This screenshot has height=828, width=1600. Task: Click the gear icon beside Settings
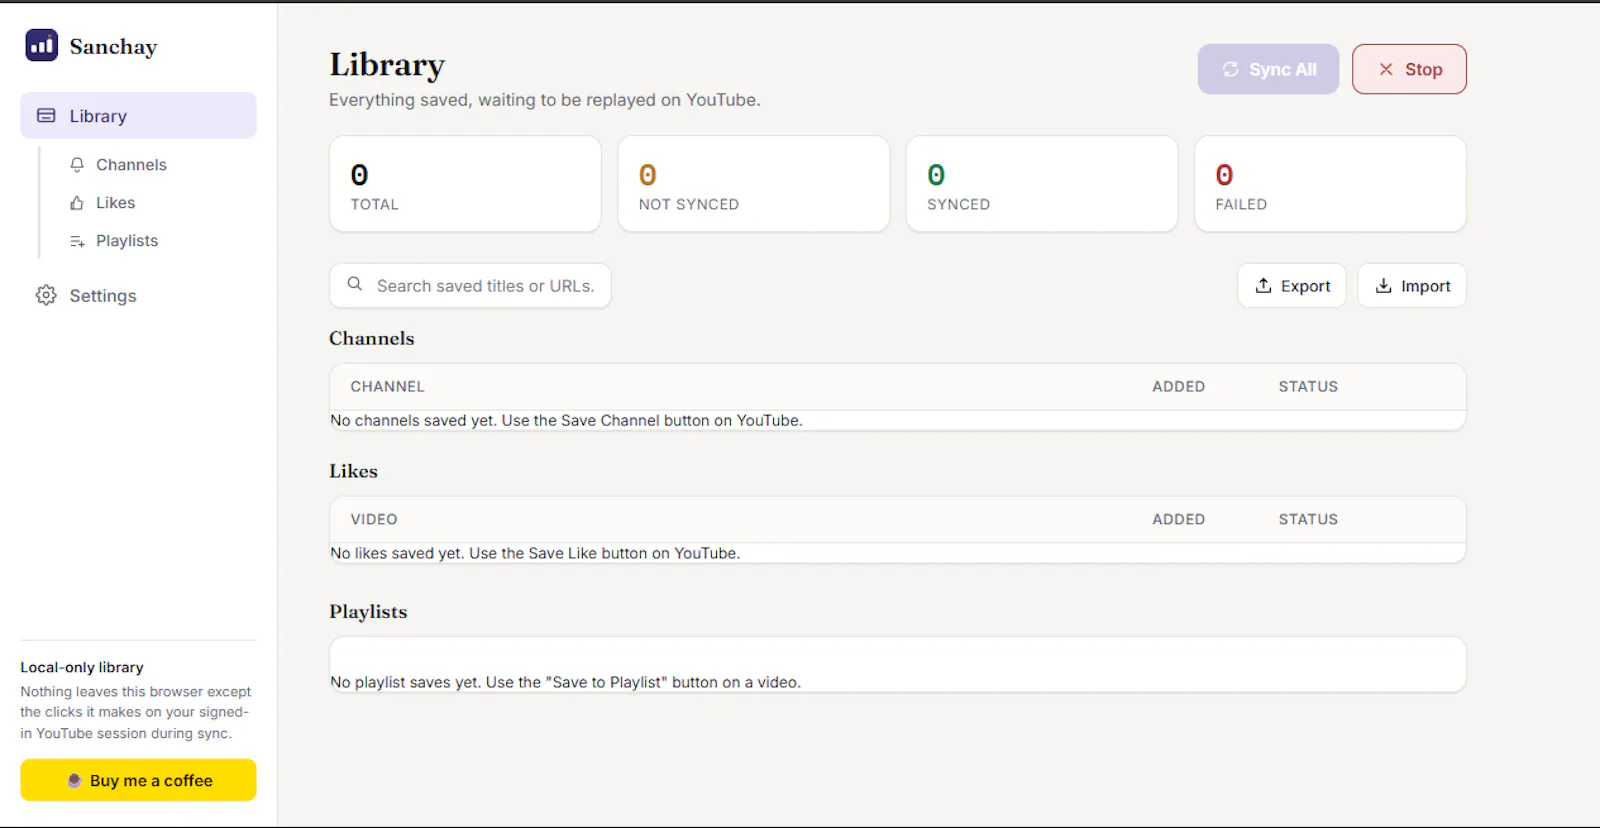[x=46, y=295]
